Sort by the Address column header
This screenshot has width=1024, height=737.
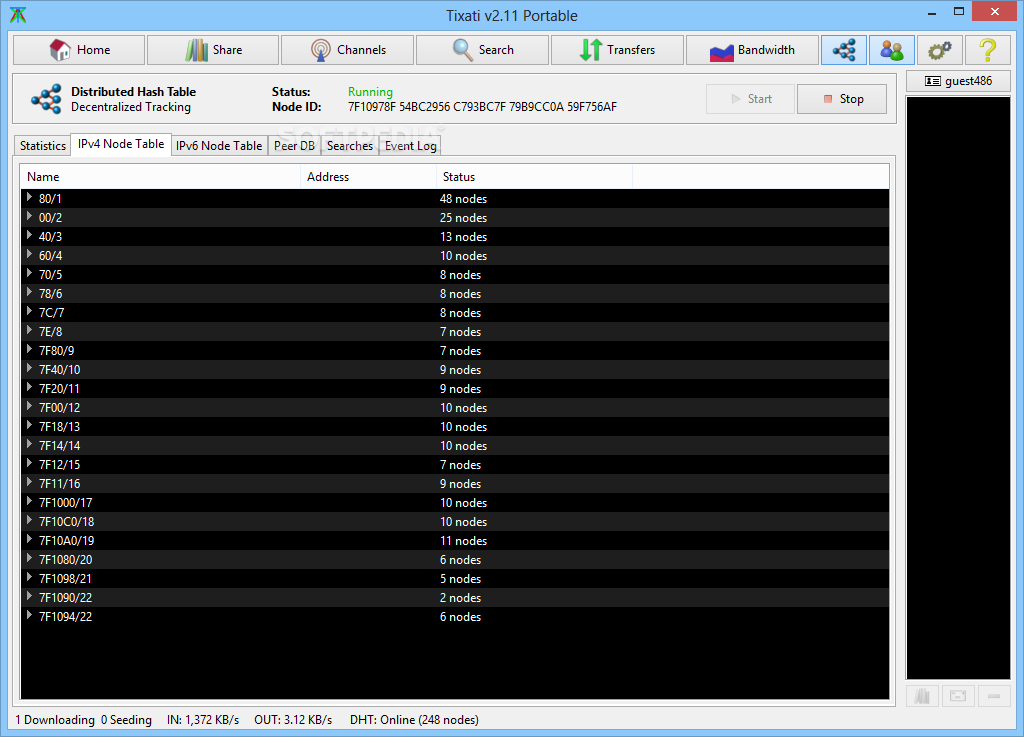pyautogui.click(x=368, y=177)
